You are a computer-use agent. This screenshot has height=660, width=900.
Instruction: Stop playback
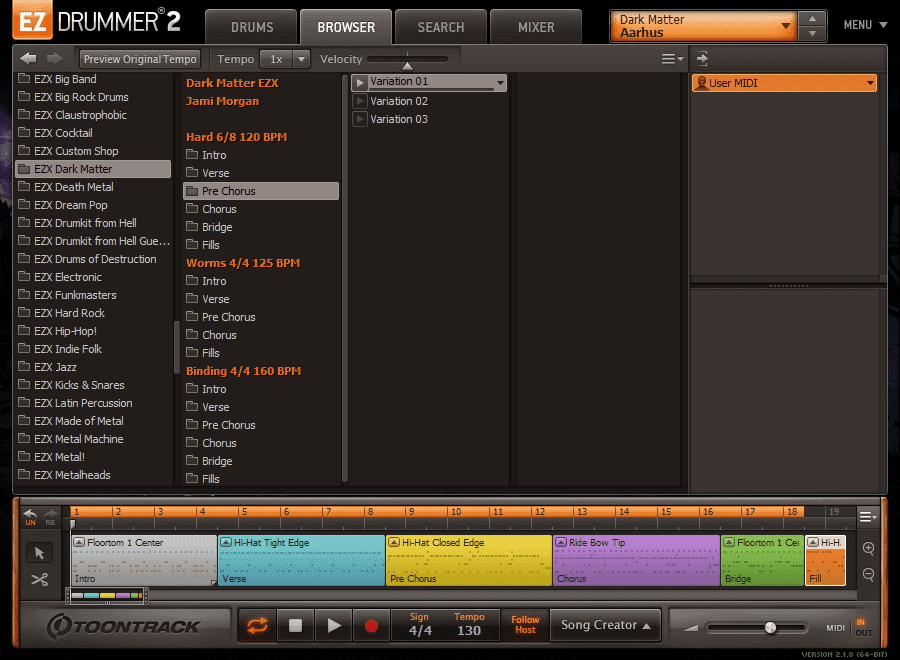296,625
